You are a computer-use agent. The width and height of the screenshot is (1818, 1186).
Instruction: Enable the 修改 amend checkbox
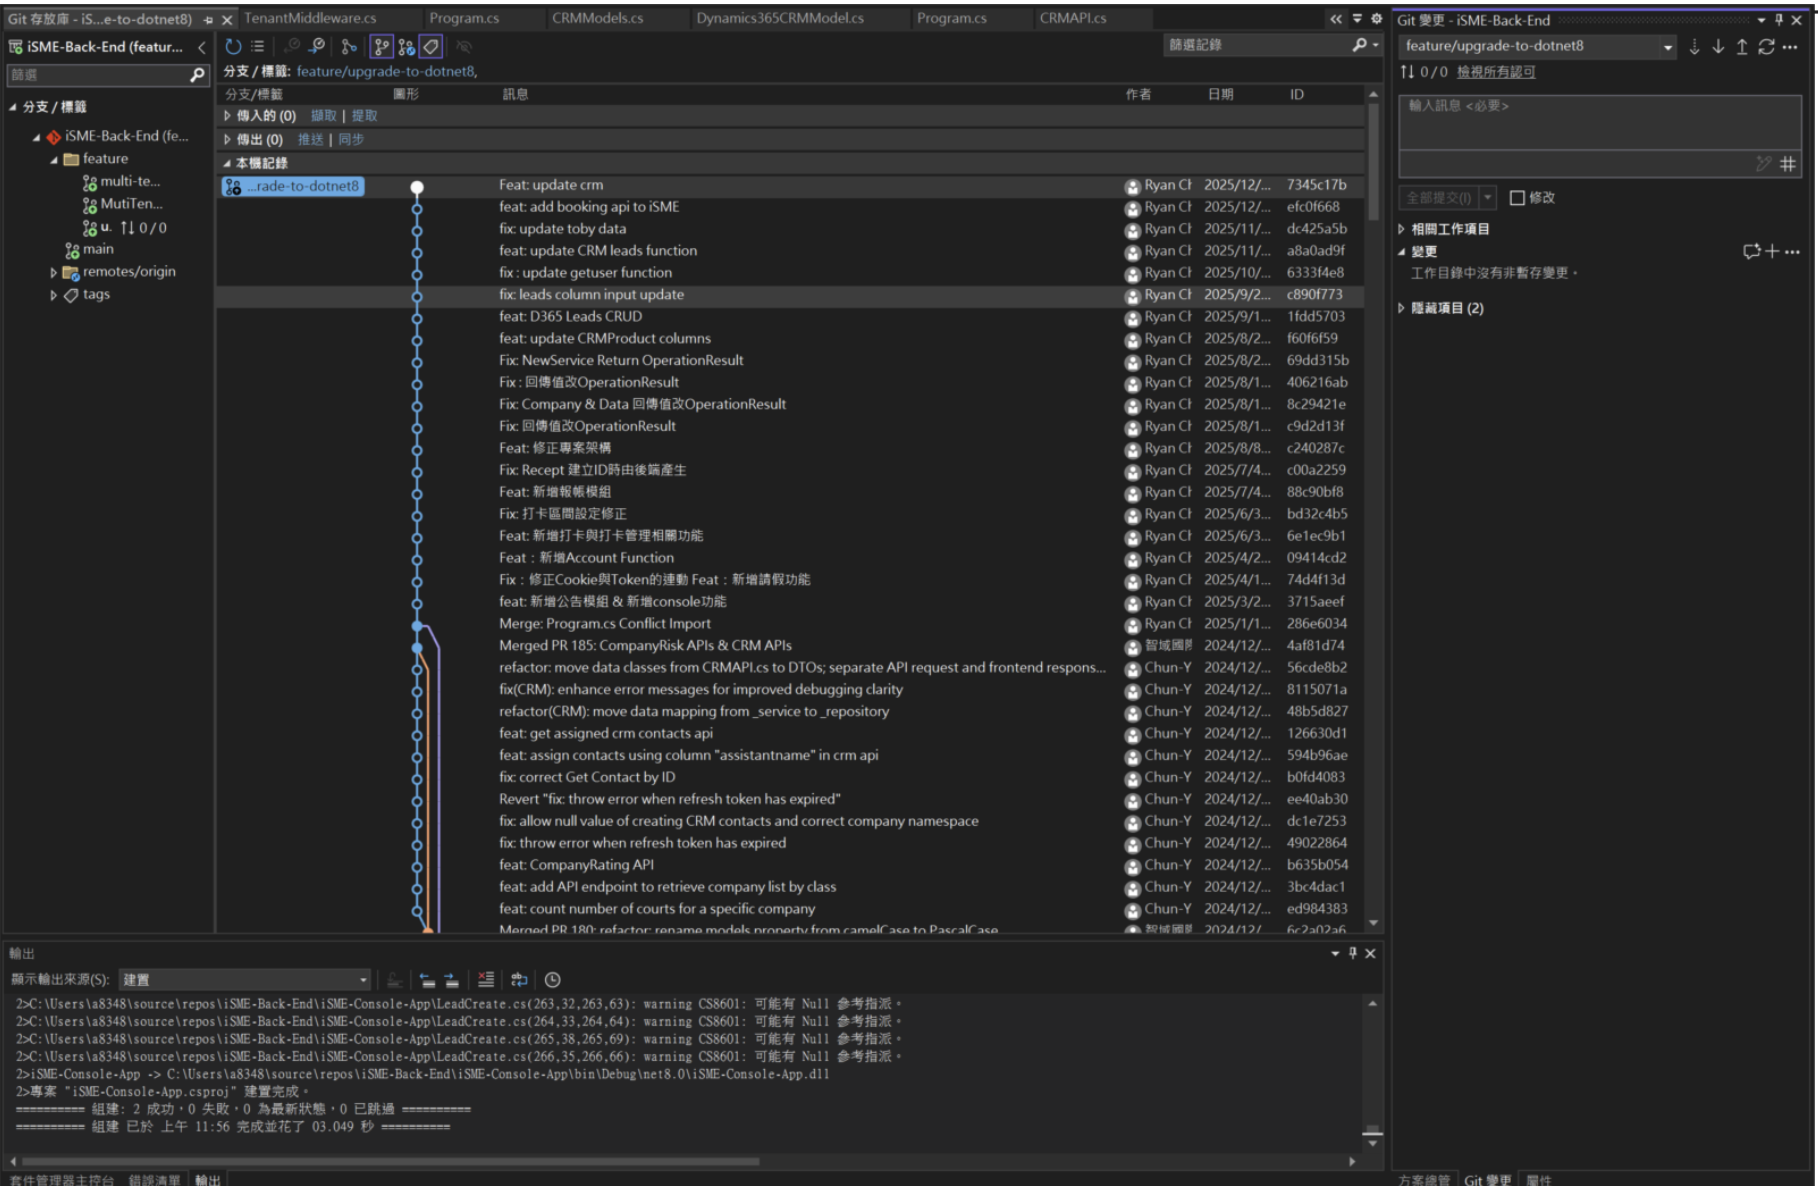[1517, 198]
